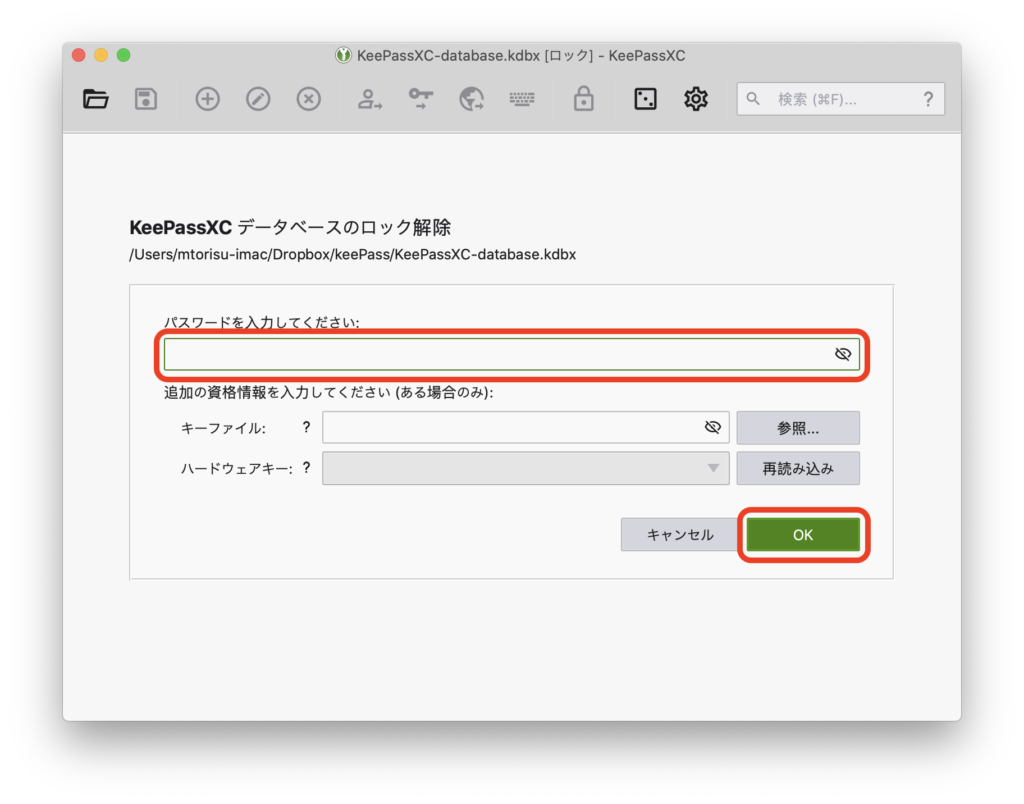1024x804 pixels.
Task: Click the password input field
Action: pyautogui.click(x=511, y=354)
